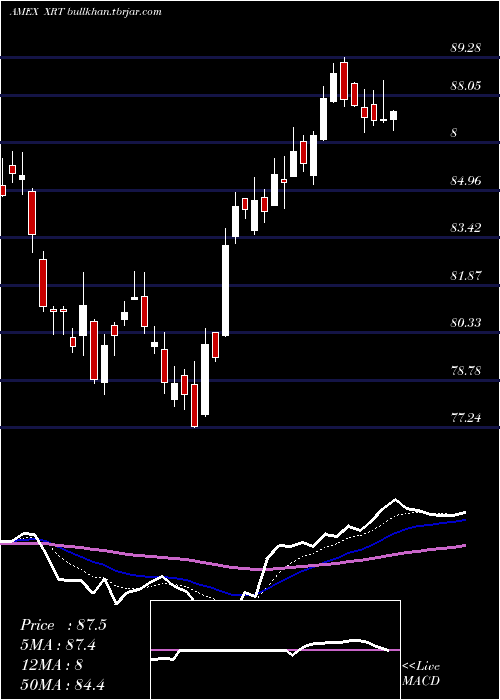Screen dimensions: 500x700
Task: Click the 88.05 price level label
Action: (x=466, y=86)
